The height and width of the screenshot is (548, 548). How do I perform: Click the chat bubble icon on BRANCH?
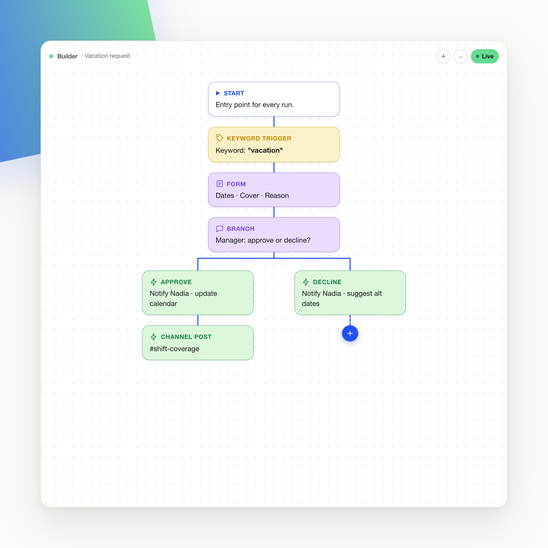pyautogui.click(x=219, y=229)
